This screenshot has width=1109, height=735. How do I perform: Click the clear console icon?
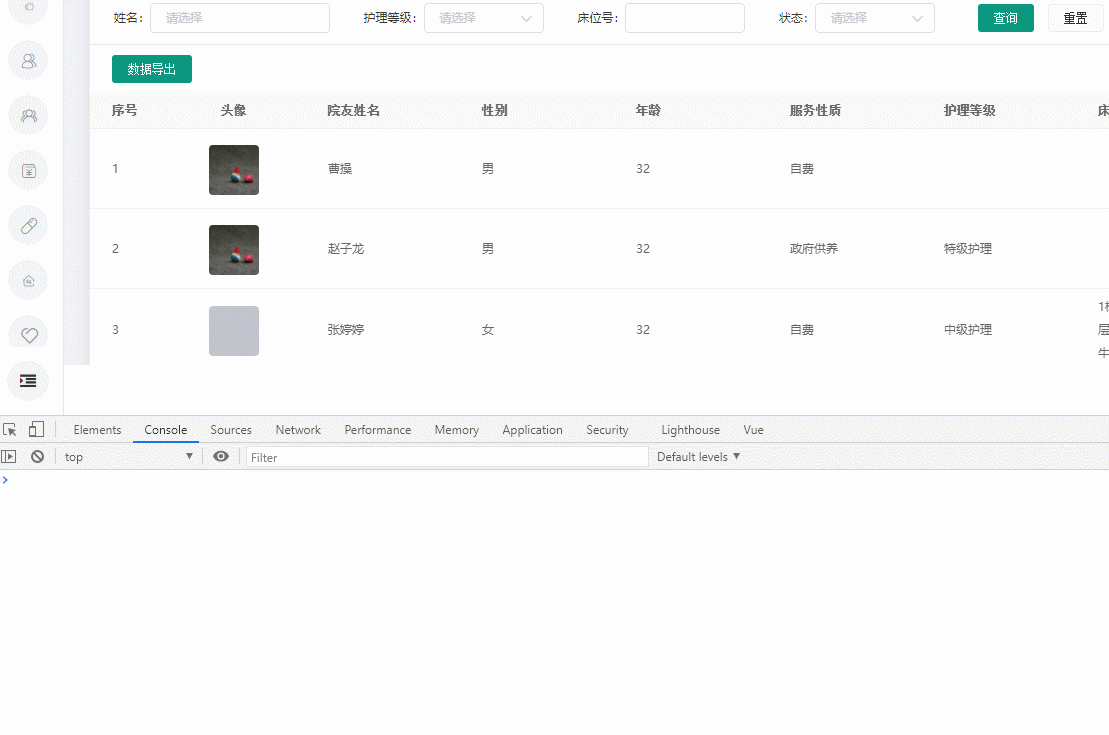pyautogui.click(x=37, y=456)
